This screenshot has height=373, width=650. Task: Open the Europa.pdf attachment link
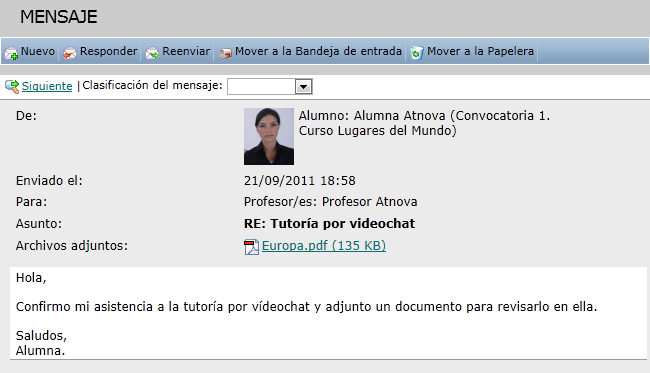click(x=324, y=245)
